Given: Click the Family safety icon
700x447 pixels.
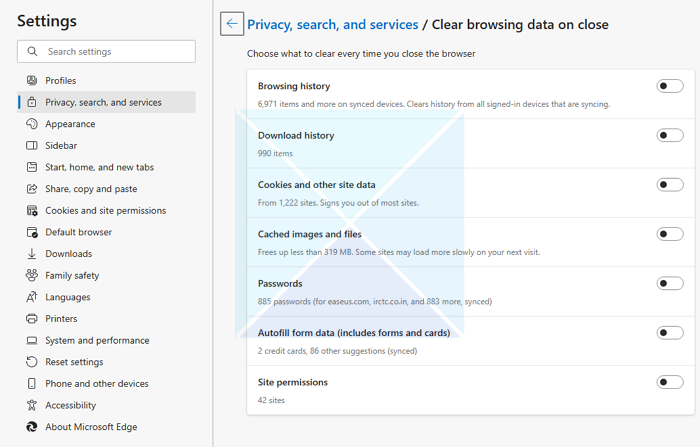Looking at the screenshot, I should pyautogui.click(x=32, y=276).
